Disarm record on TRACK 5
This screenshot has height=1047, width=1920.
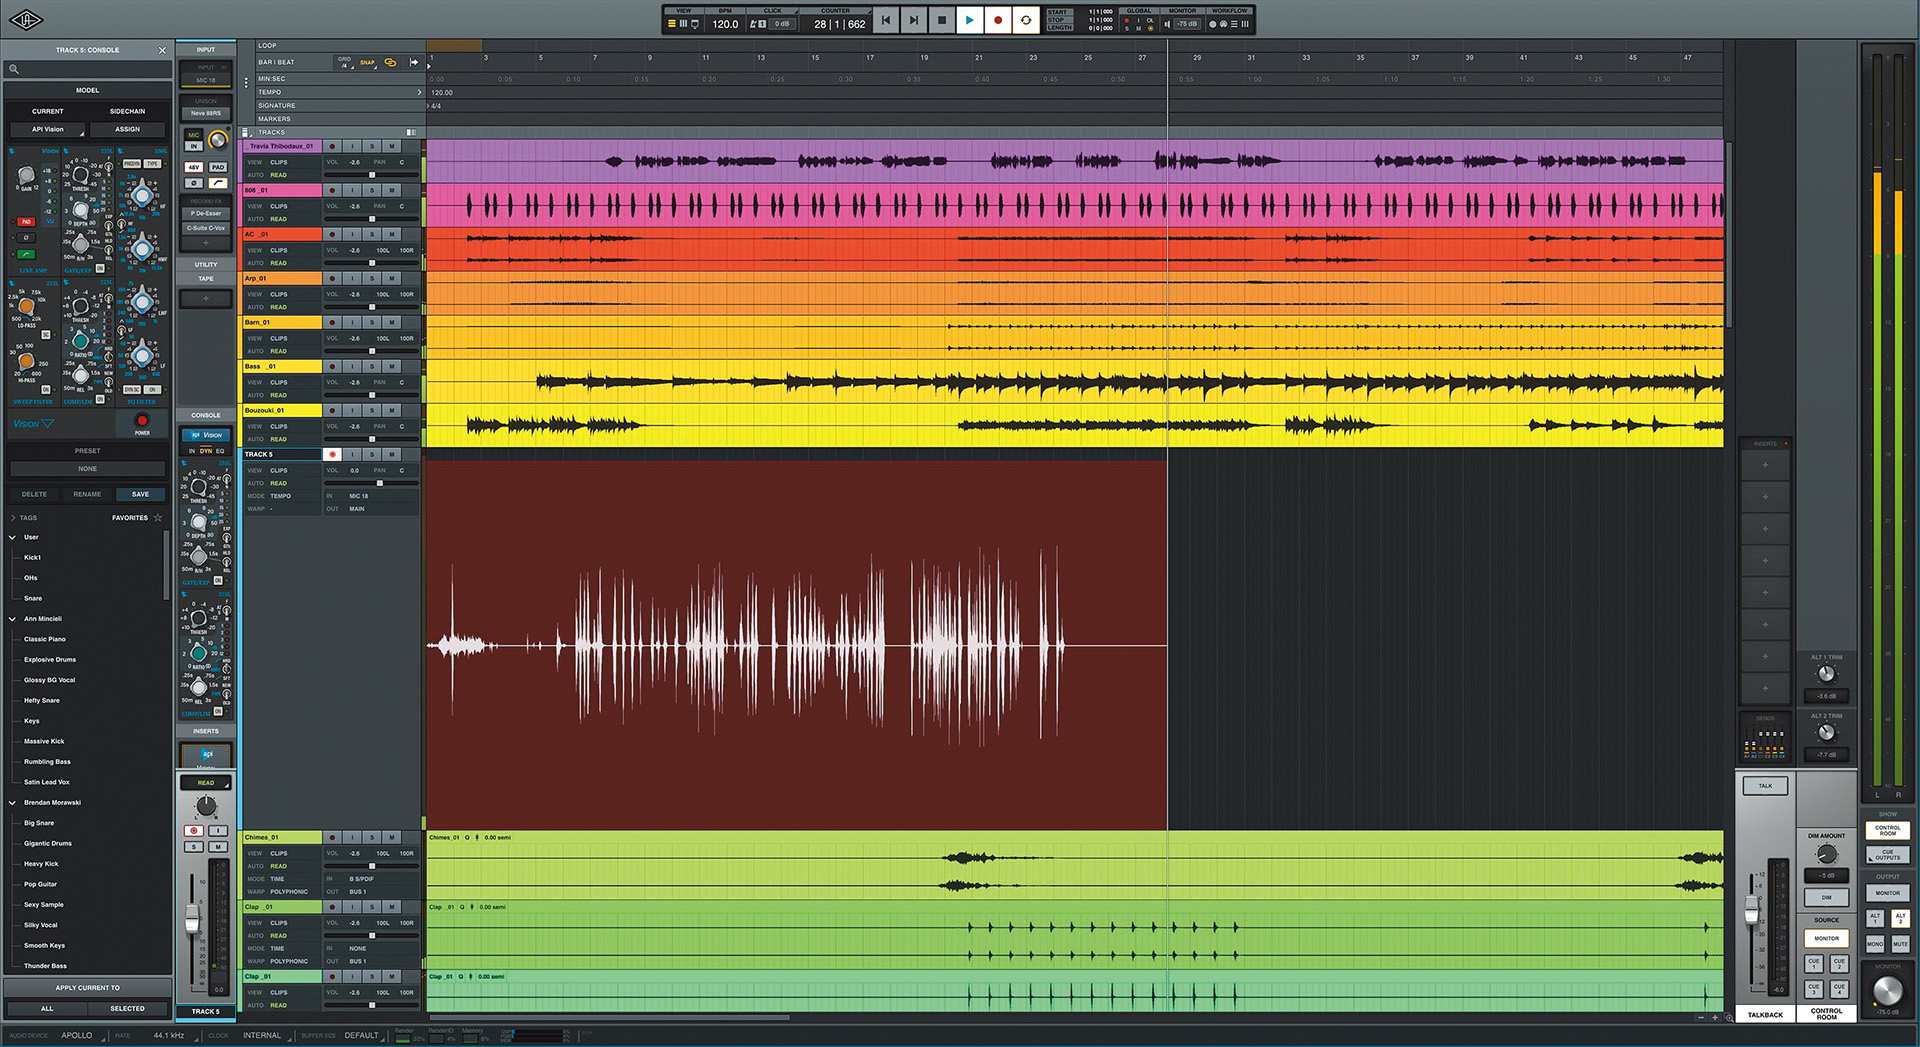[333, 454]
